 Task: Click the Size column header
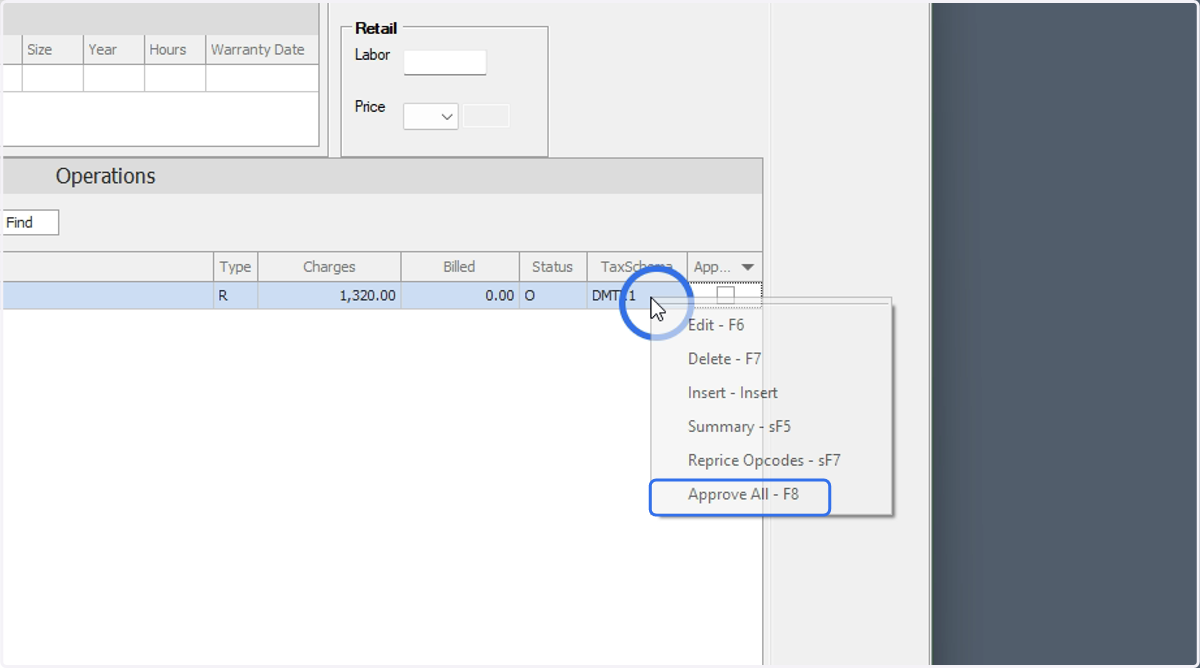click(x=53, y=50)
